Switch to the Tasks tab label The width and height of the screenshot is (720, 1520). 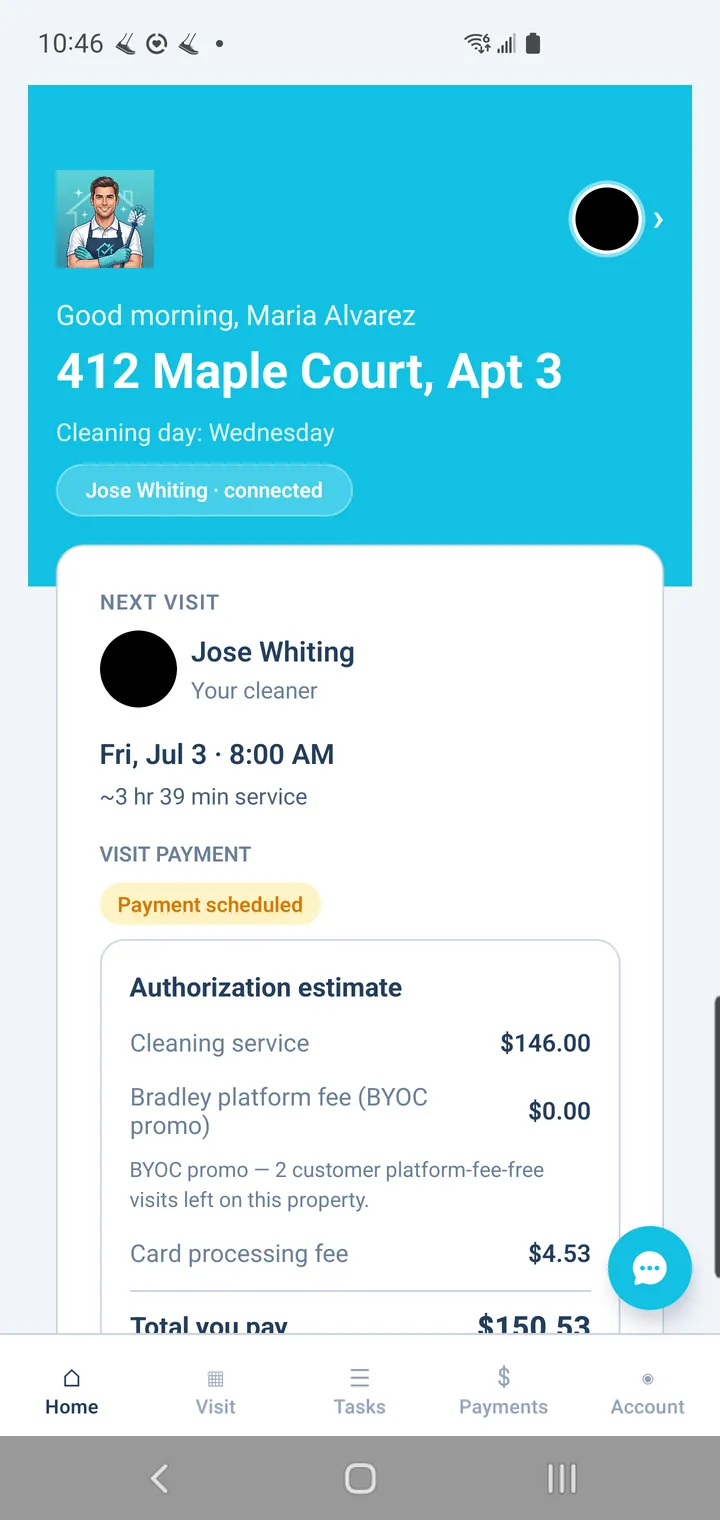click(x=359, y=1407)
